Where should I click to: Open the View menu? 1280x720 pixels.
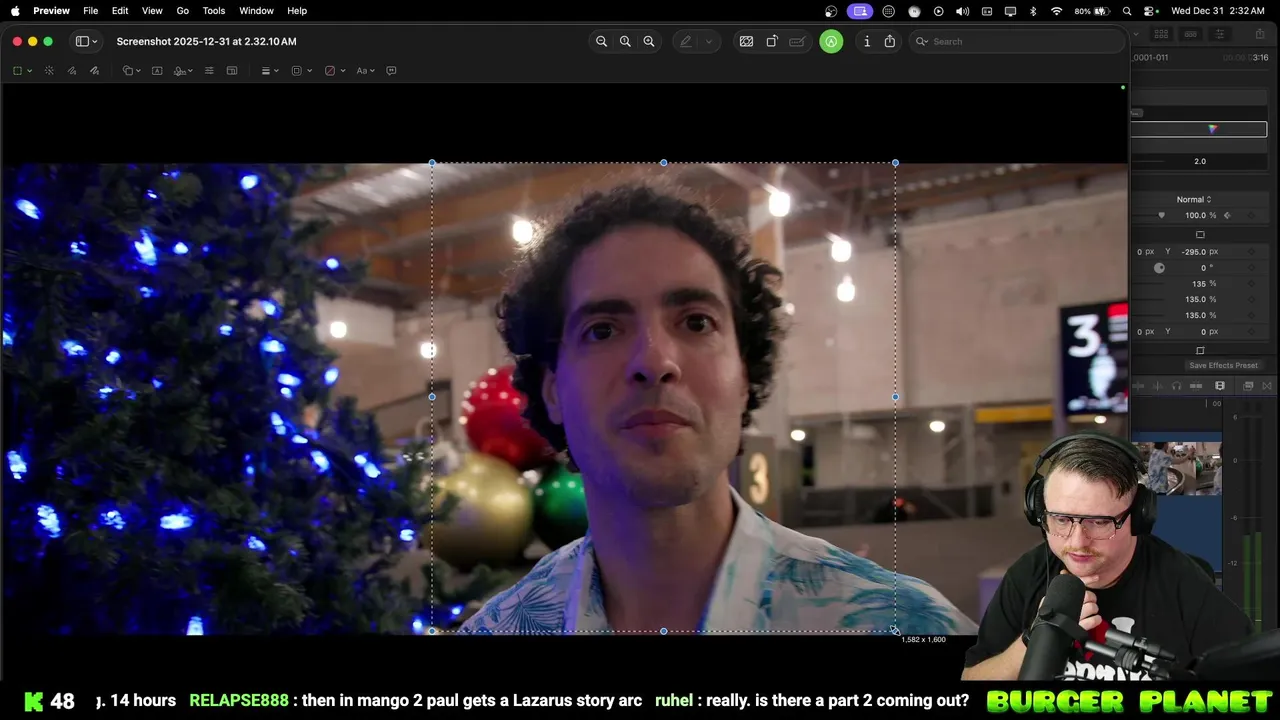click(152, 10)
